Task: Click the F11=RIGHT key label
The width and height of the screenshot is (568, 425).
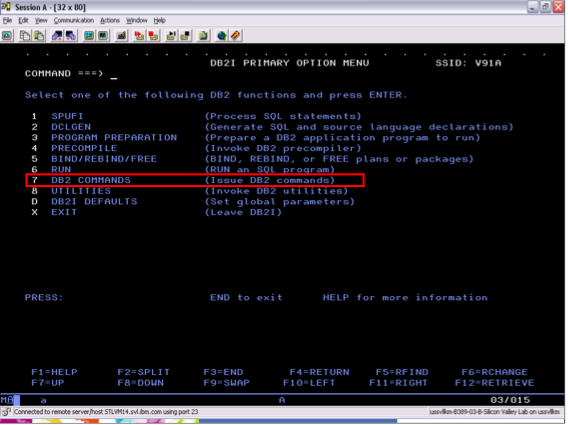Action: point(398,383)
